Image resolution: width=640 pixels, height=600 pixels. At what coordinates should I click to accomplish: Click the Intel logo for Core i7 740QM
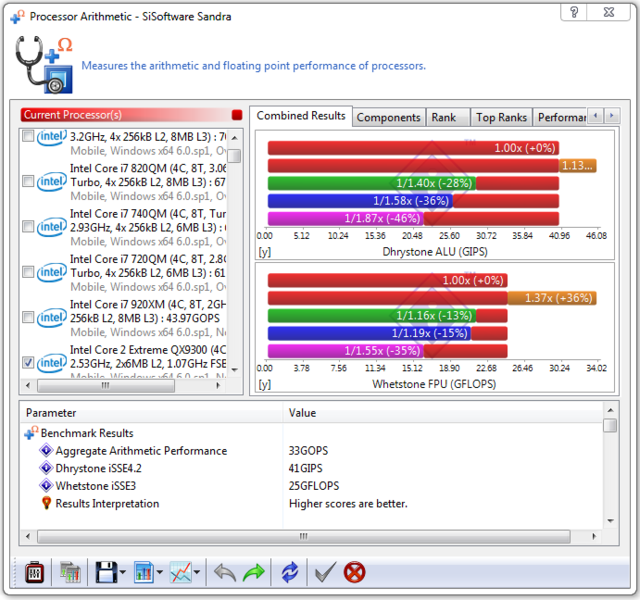51,227
